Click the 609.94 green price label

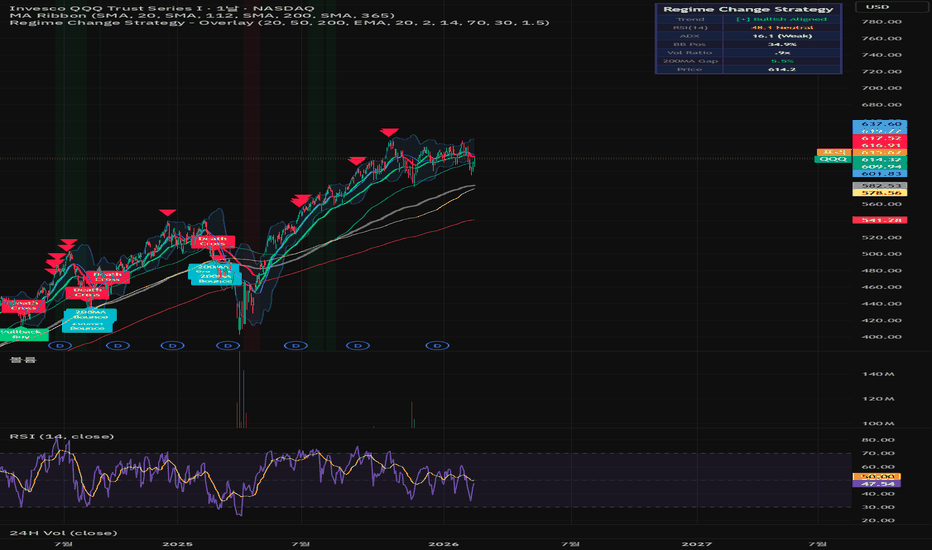[880, 166]
